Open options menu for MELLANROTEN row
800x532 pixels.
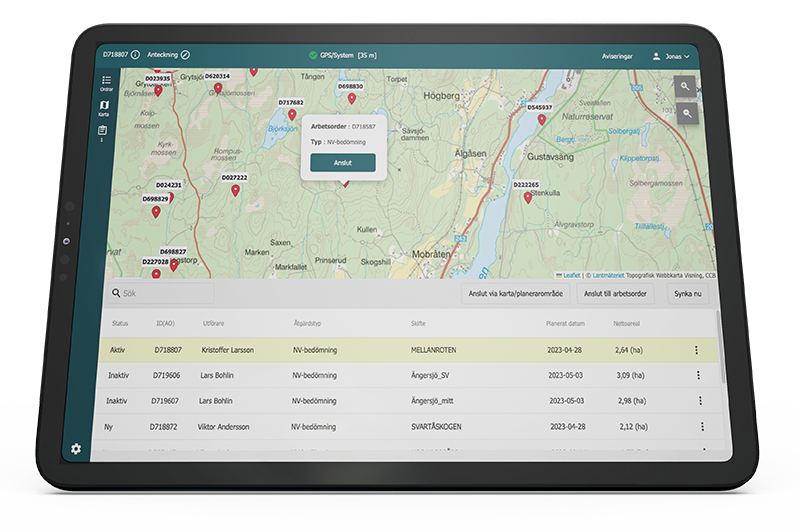click(697, 350)
